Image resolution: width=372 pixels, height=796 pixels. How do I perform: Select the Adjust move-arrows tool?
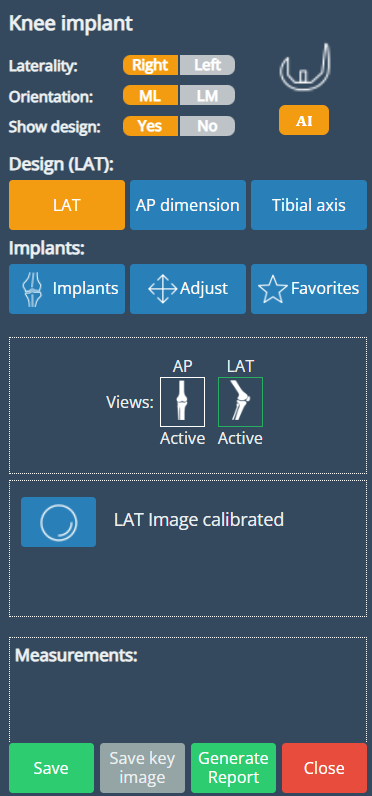(x=188, y=289)
